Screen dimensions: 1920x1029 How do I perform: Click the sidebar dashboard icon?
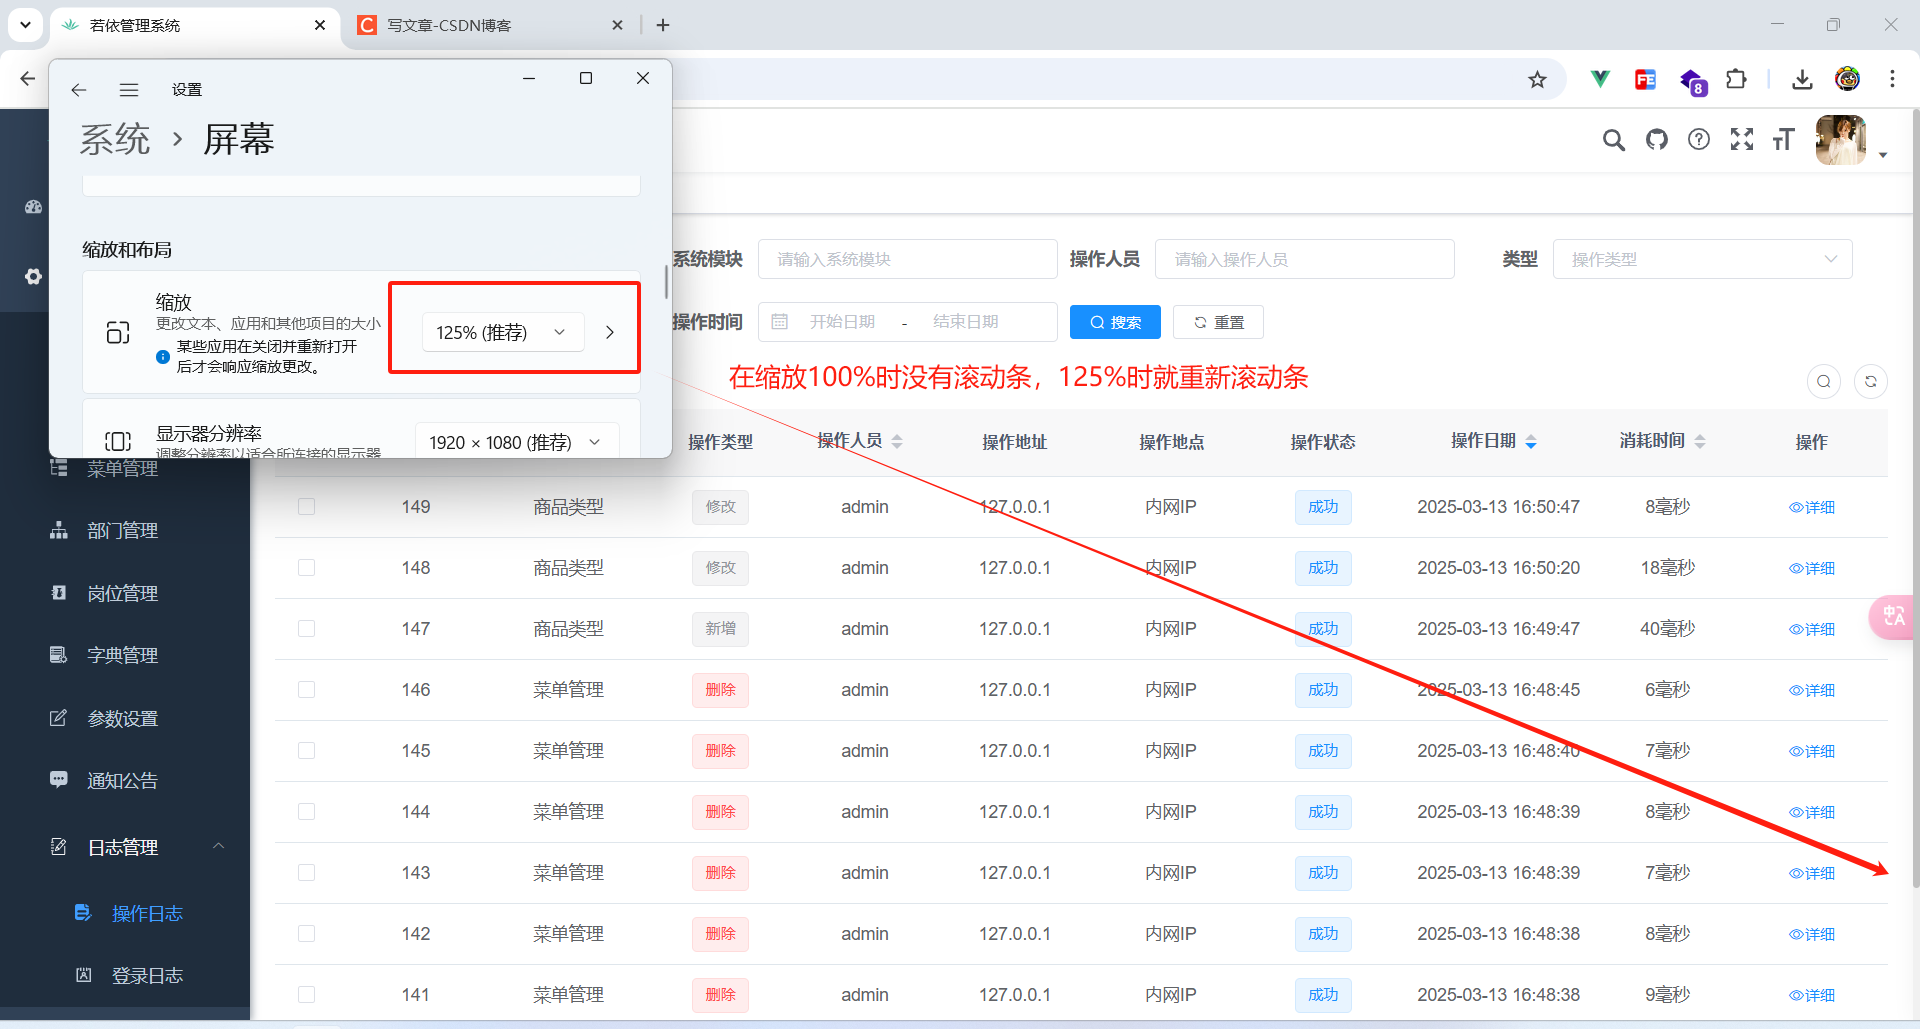point(33,207)
